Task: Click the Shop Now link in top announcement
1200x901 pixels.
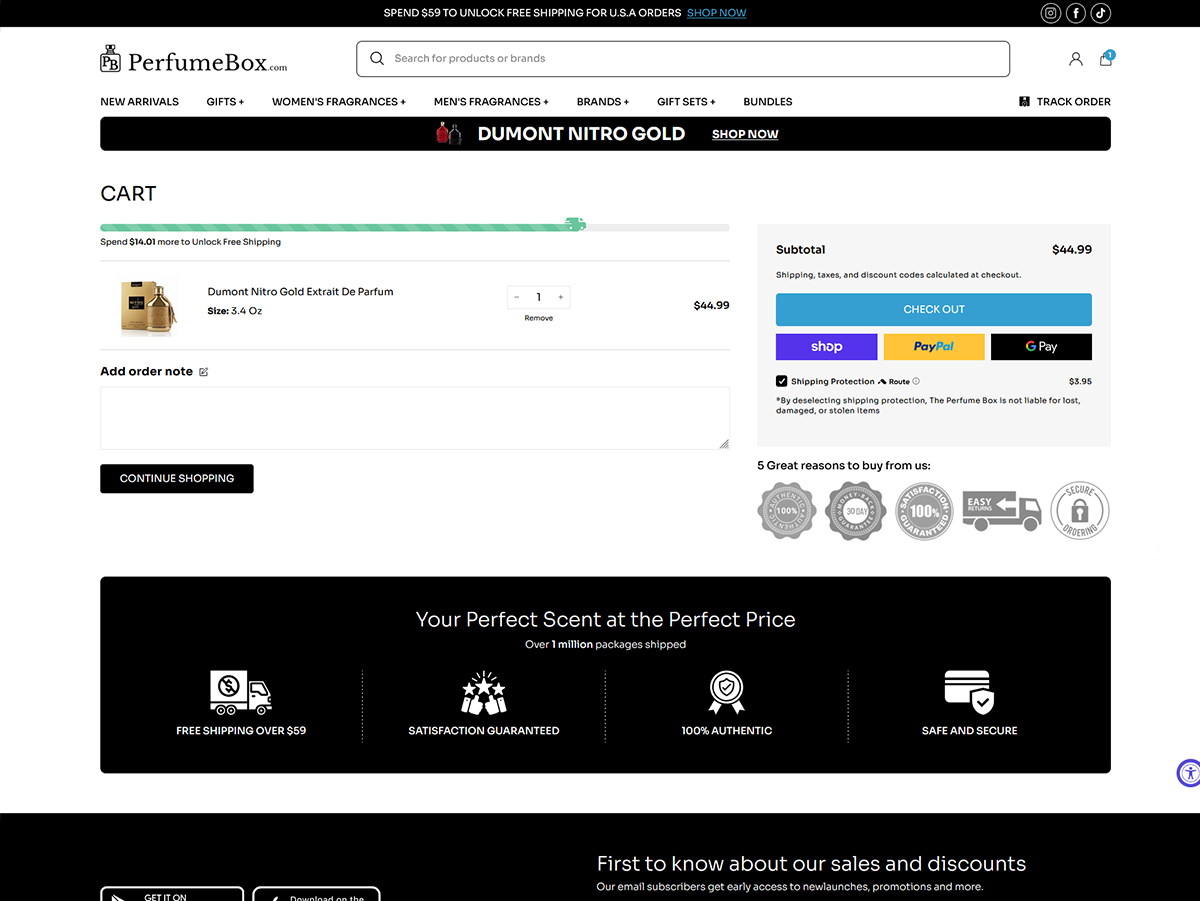Action: pyautogui.click(x=717, y=13)
